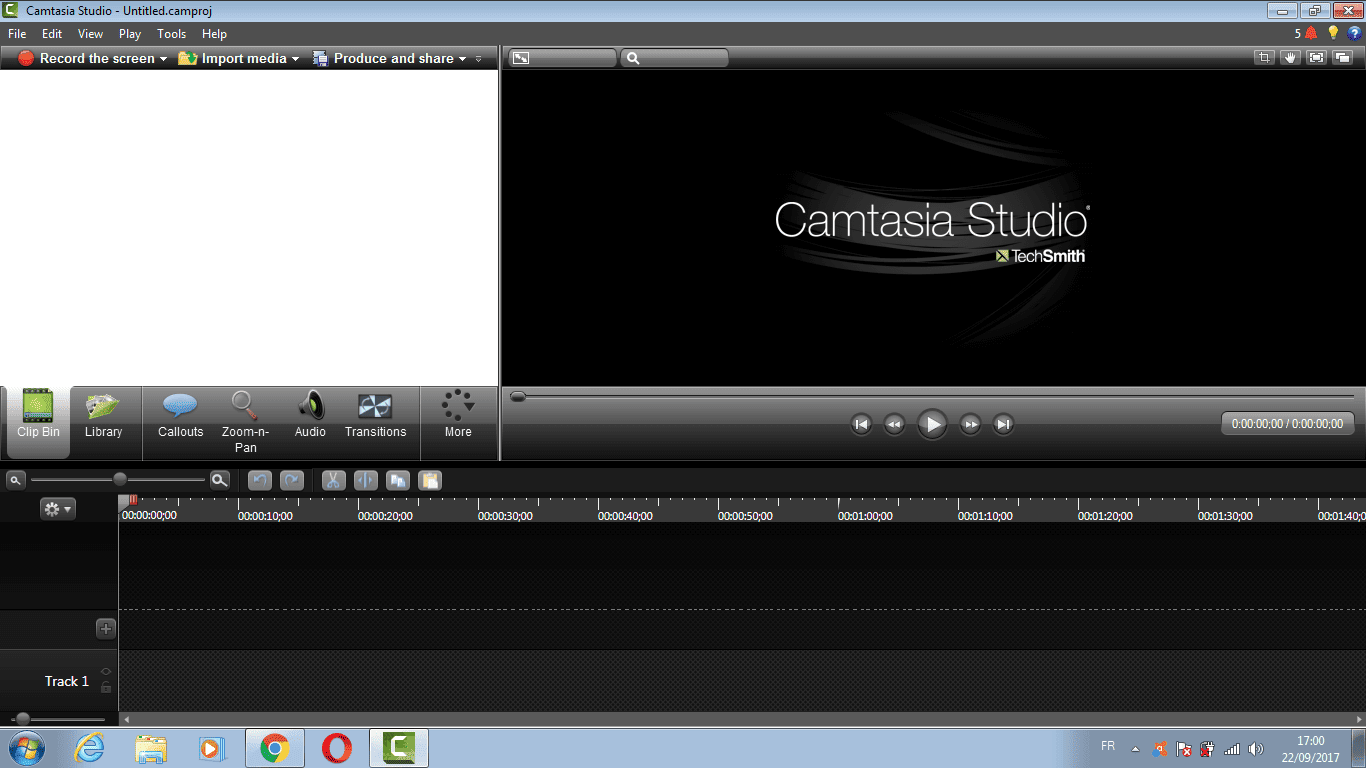This screenshot has width=1366, height=768.
Task: Step forward with the fast-forward button
Action: pyautogui.click(x=970, y=424)
